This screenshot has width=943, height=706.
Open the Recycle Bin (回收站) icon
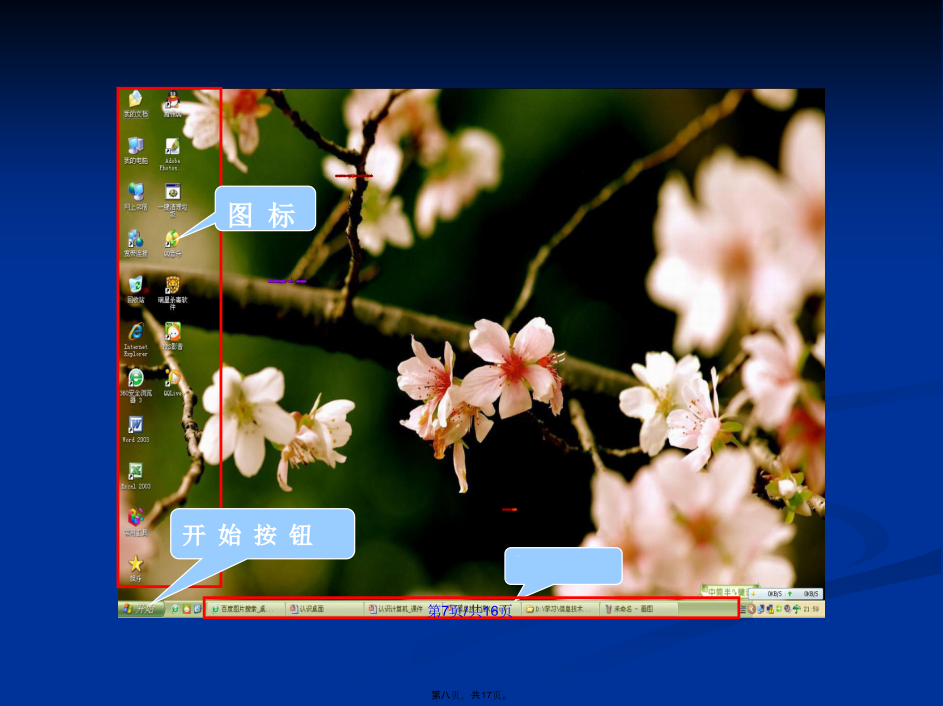pos(135,290)
